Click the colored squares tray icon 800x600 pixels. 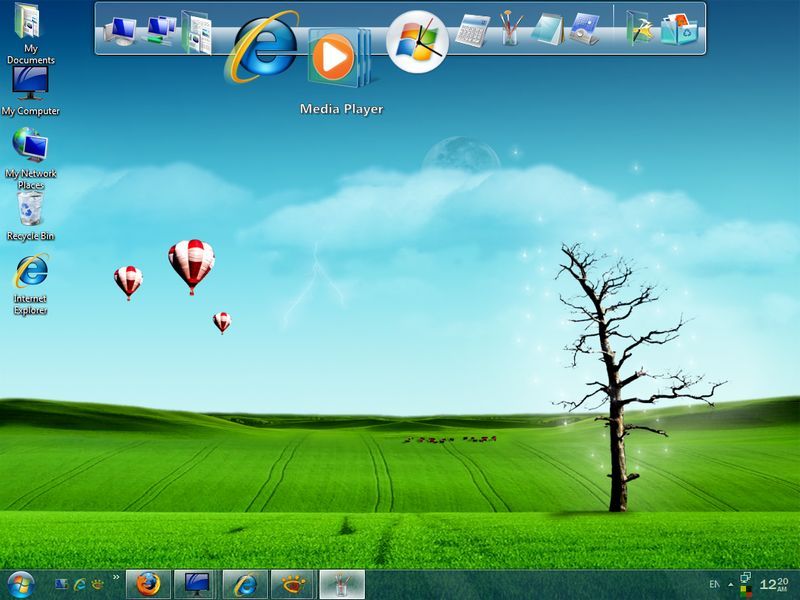point(745,592)
